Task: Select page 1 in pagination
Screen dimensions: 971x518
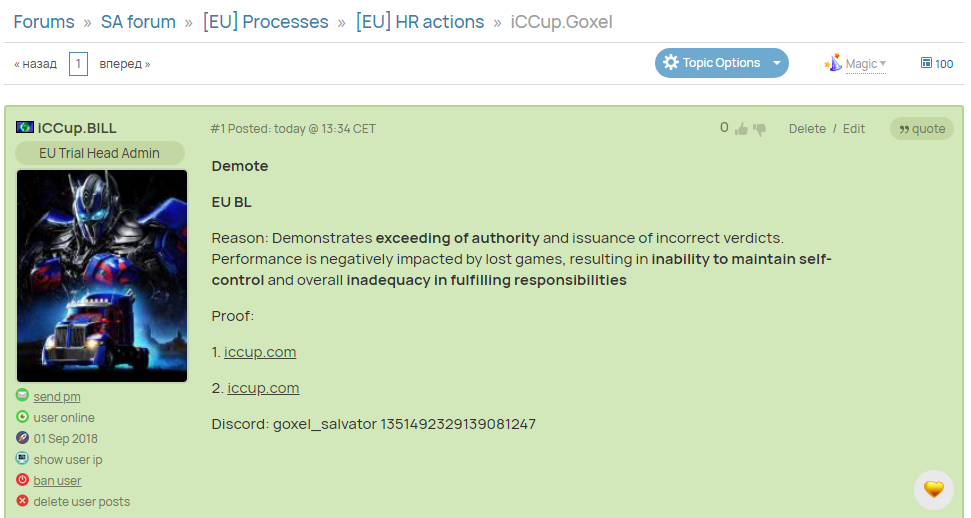Action: (x=78, y=64)
